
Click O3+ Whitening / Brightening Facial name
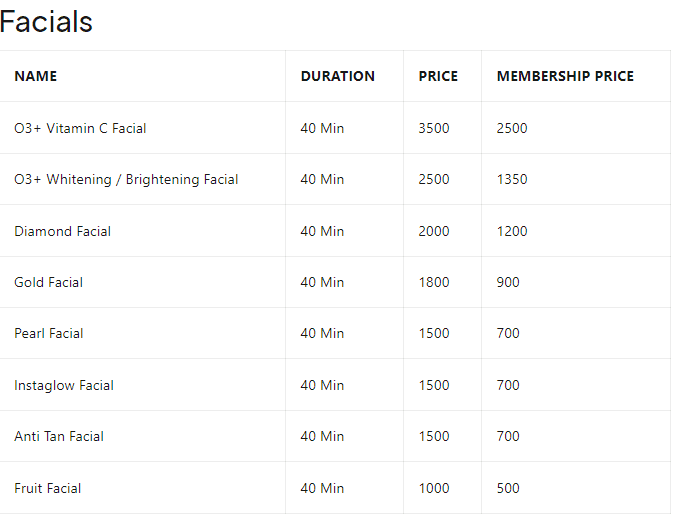(126, 179)
